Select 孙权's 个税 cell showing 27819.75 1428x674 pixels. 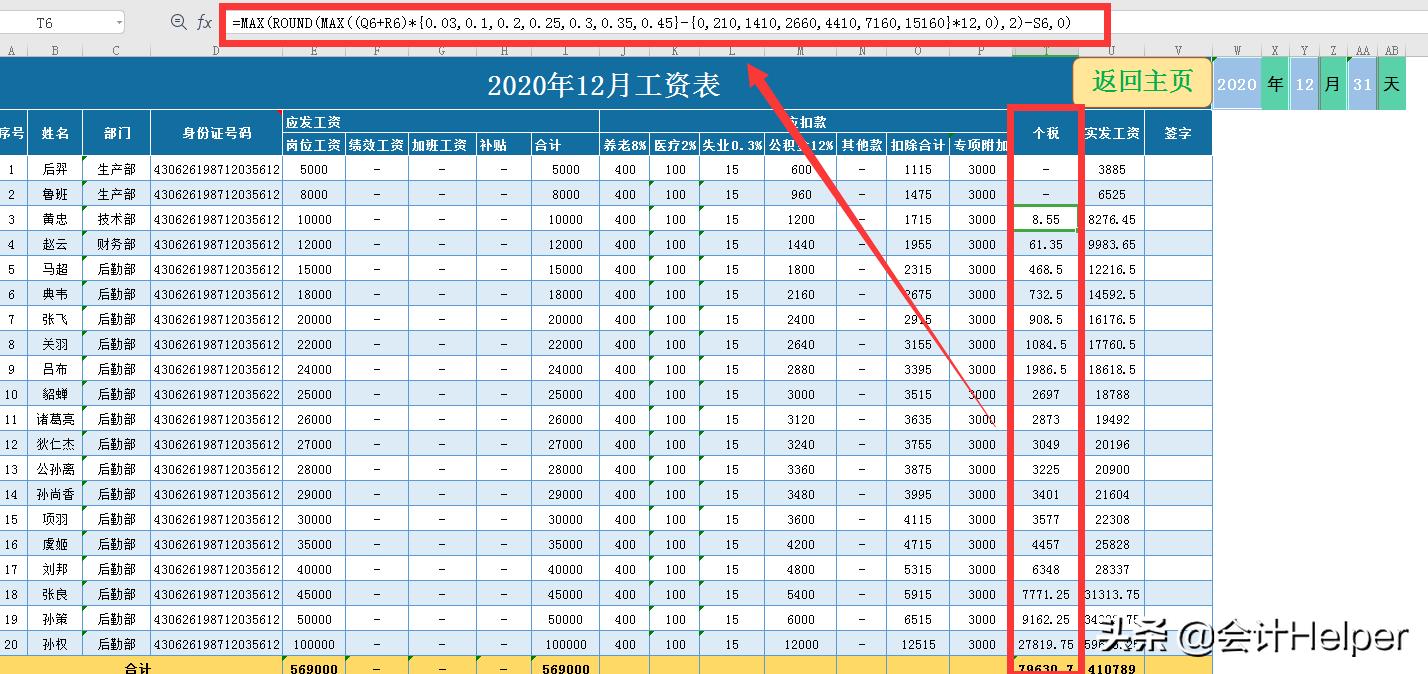tap(1046, 644)
